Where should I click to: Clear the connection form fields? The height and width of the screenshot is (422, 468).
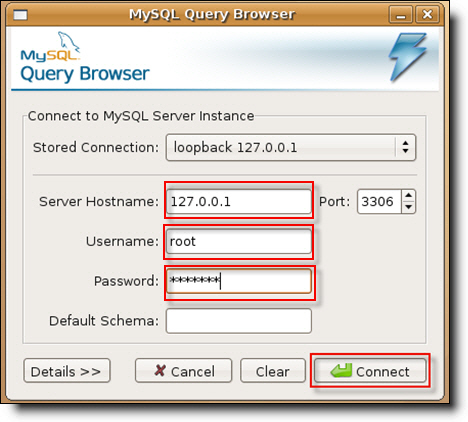click(x=273, y=371)
